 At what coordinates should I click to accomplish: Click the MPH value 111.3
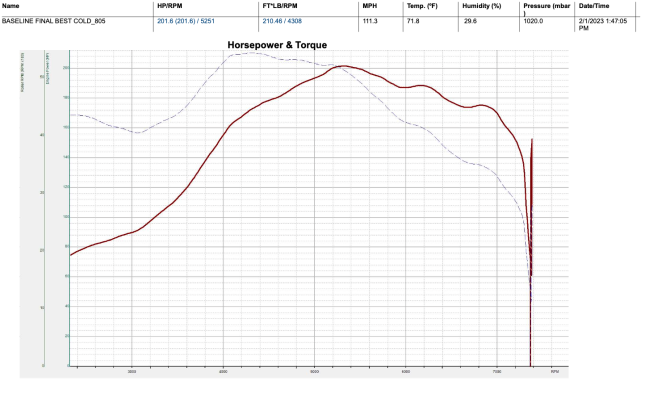(x=370, y=21)
